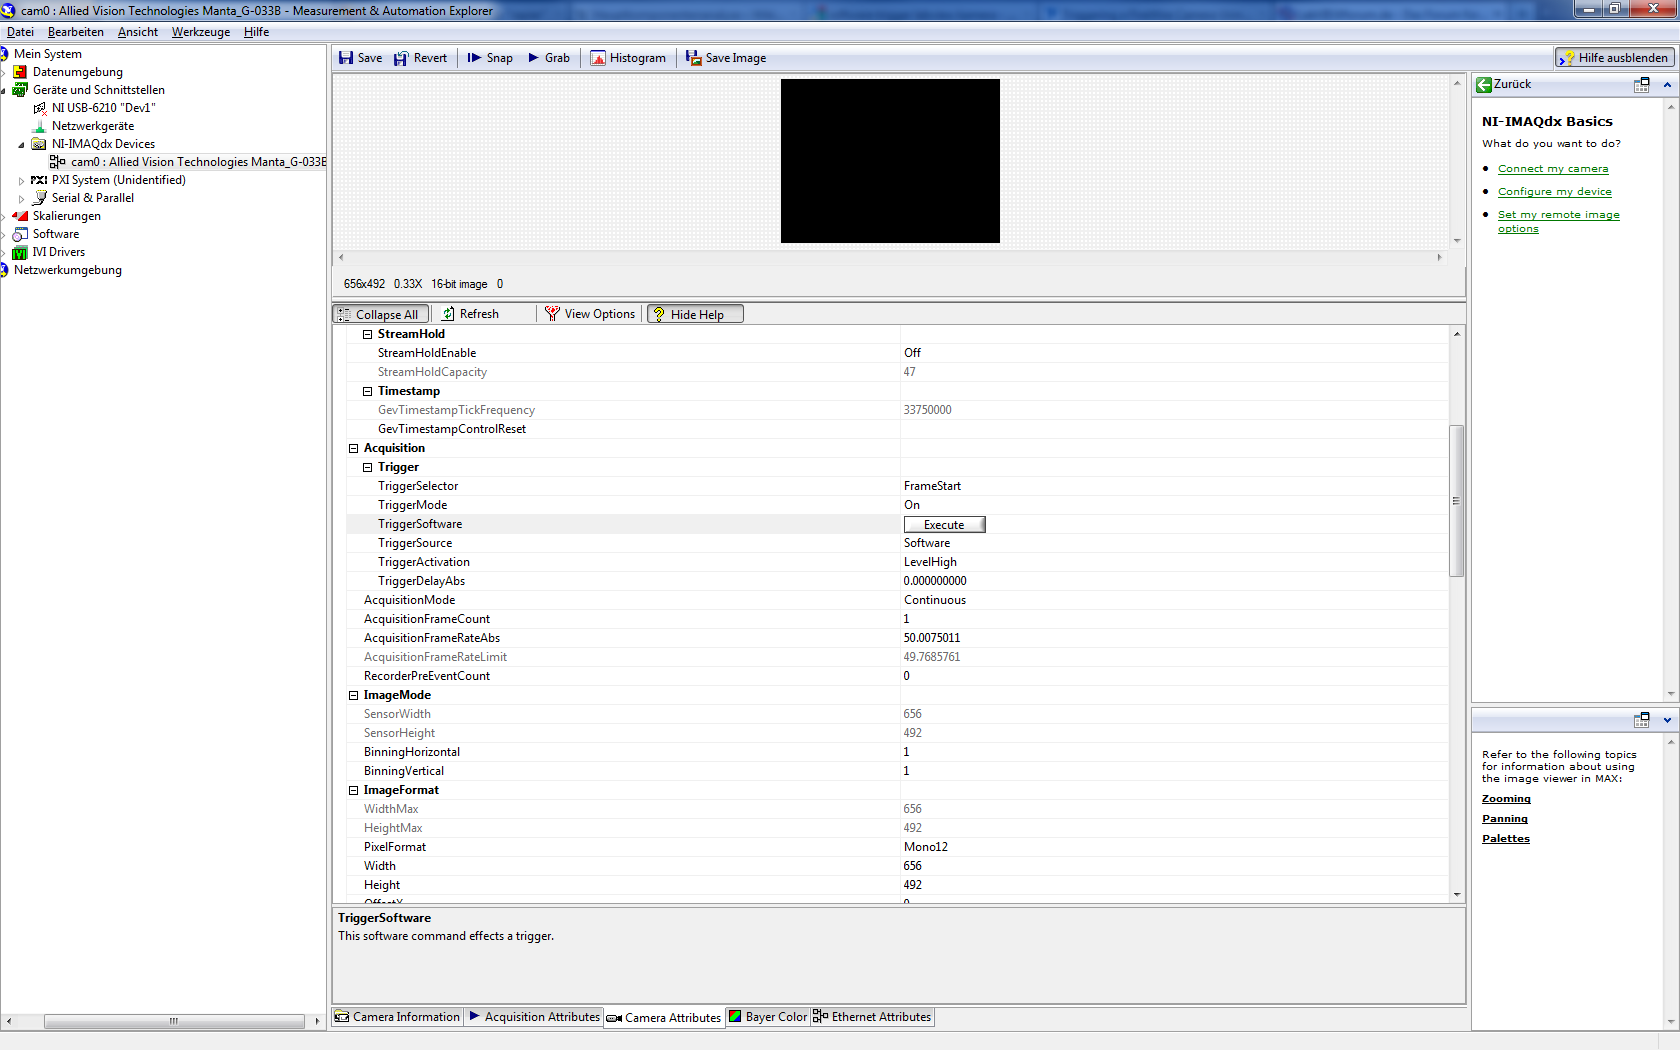Open Connect my camera help link
The height and width of the screenshot is (1050, 1680).
tap(1553, 169)
